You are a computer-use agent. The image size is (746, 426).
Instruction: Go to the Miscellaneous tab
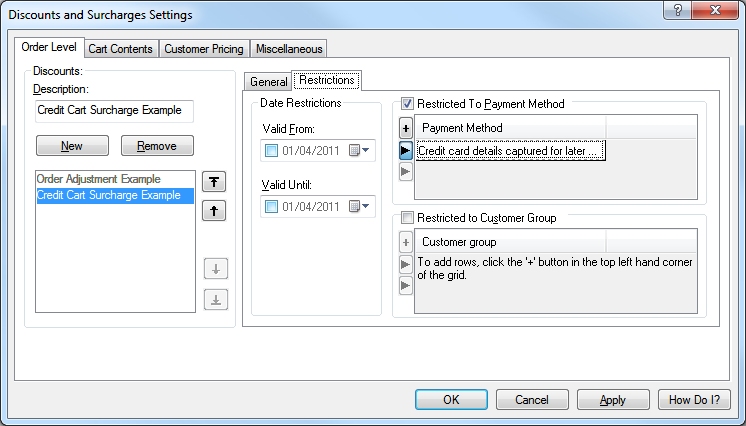click(289, 49)
